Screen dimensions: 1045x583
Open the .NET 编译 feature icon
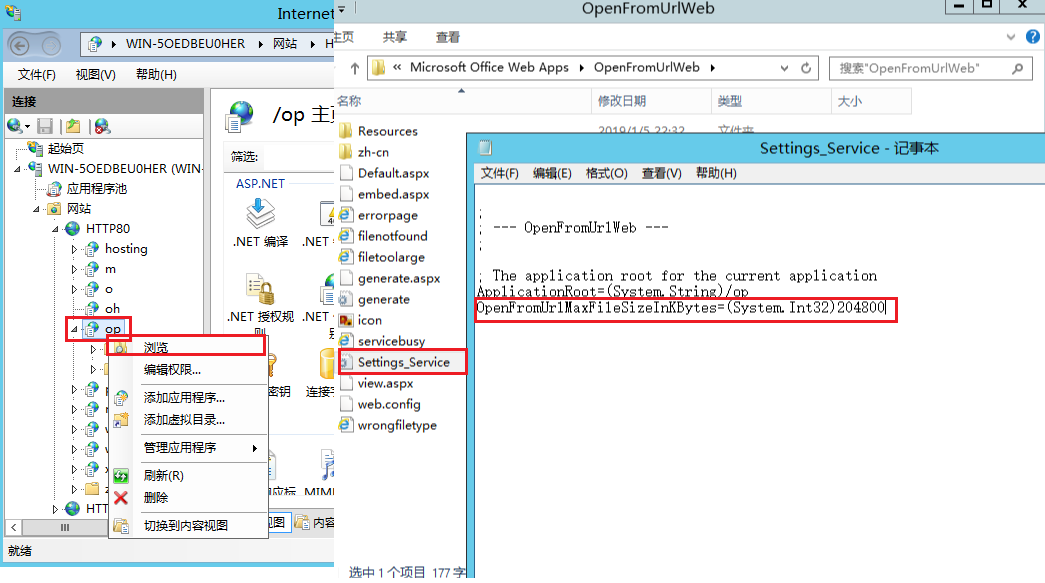[x=261, y=213]
